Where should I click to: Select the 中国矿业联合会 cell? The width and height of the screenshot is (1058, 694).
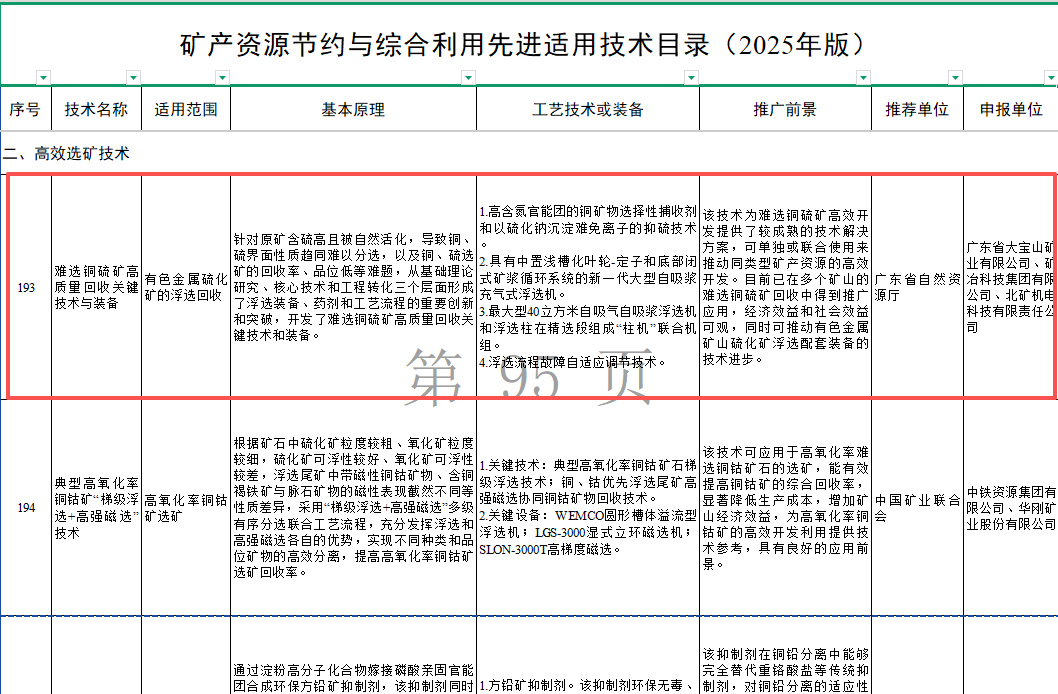[917, 507]
